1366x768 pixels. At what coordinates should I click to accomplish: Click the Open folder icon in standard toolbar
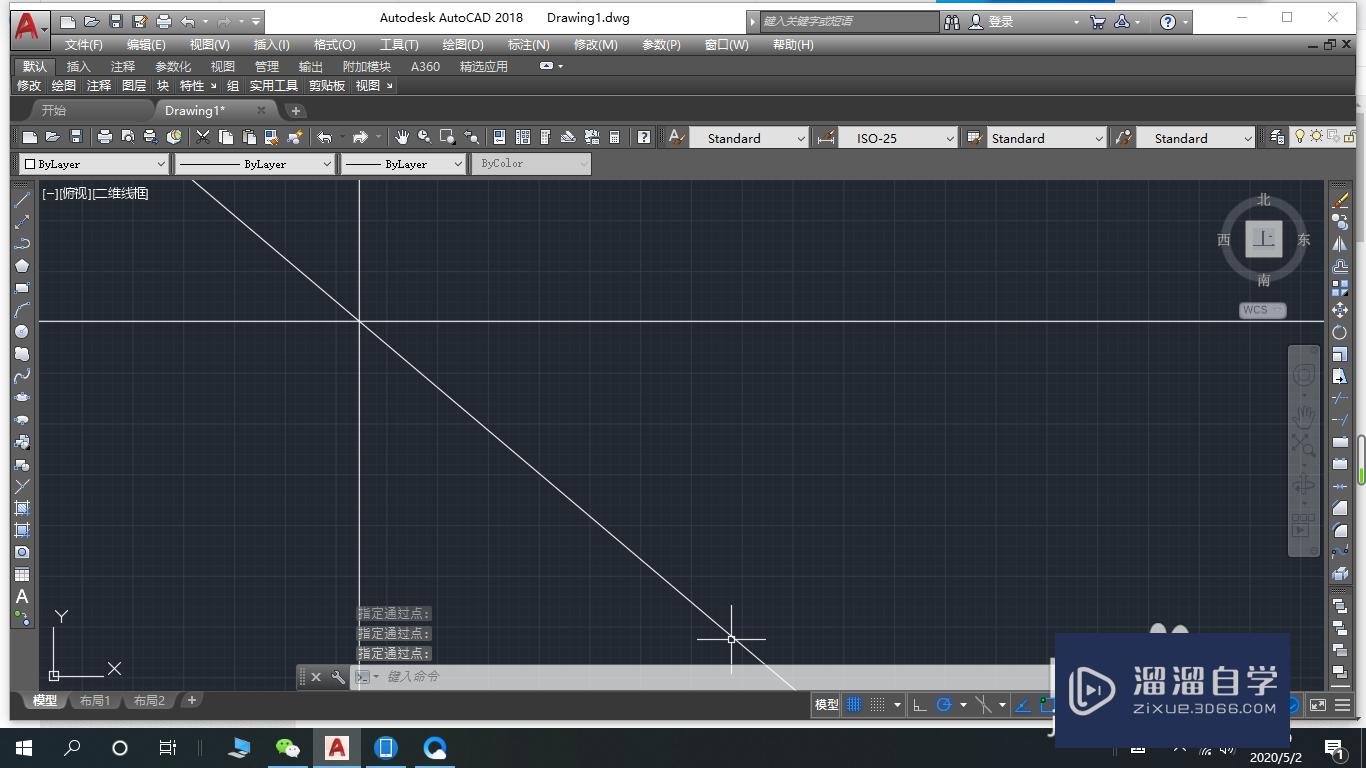point(52,137)
